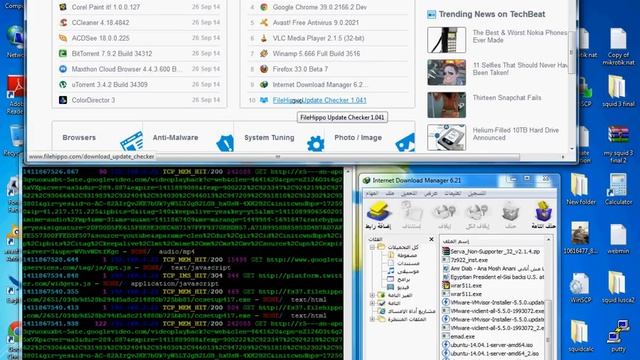Open ACDSee 18.0.0.225 link

click(100, 38)
